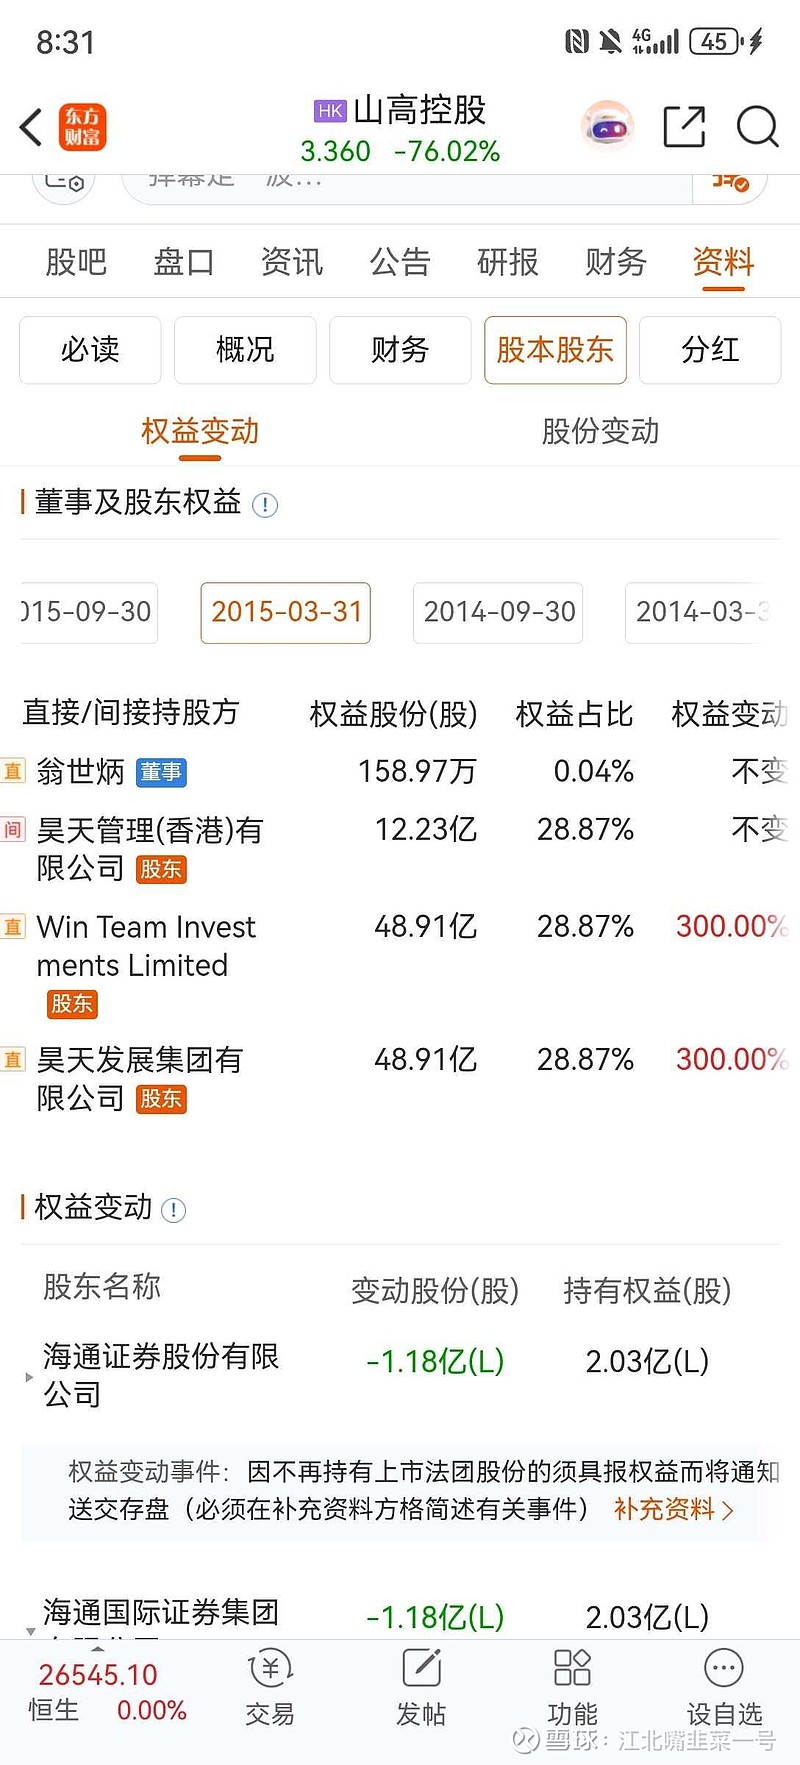Expand the 海通证券股份有限公司 row

pyautogui.click(x=29, y=1377)
